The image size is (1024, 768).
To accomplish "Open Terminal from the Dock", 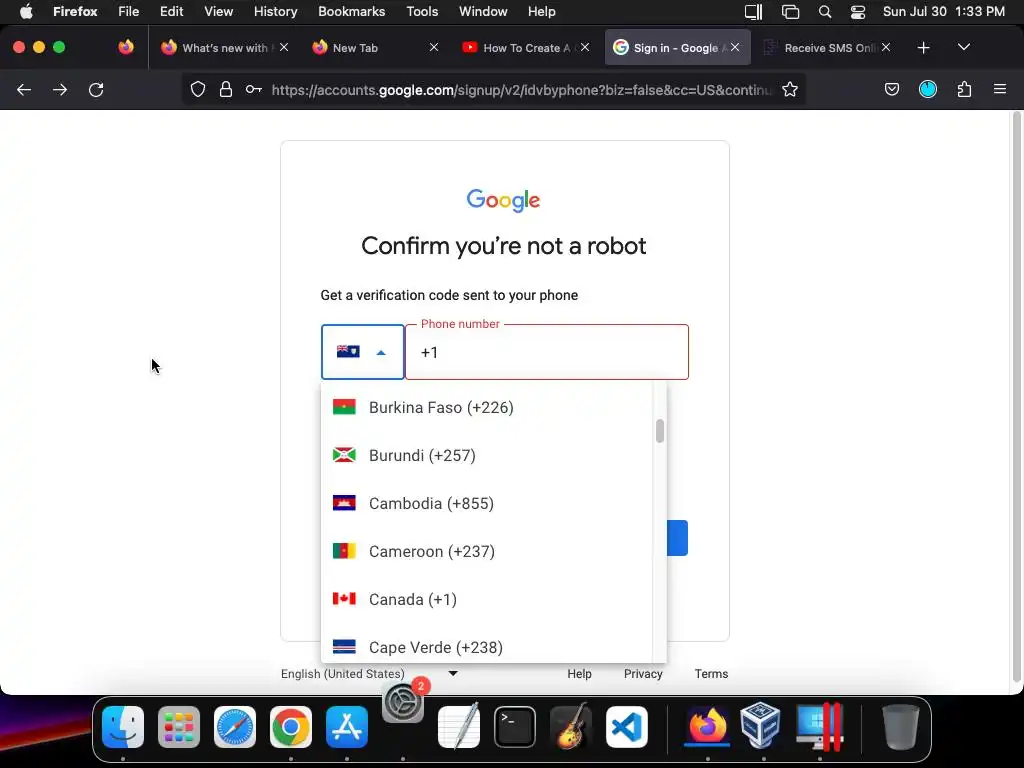I will click(515, 727).
